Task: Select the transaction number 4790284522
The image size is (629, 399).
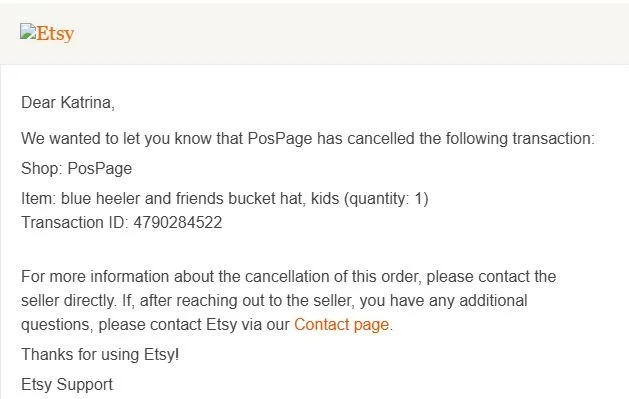Action: [178, 223]
